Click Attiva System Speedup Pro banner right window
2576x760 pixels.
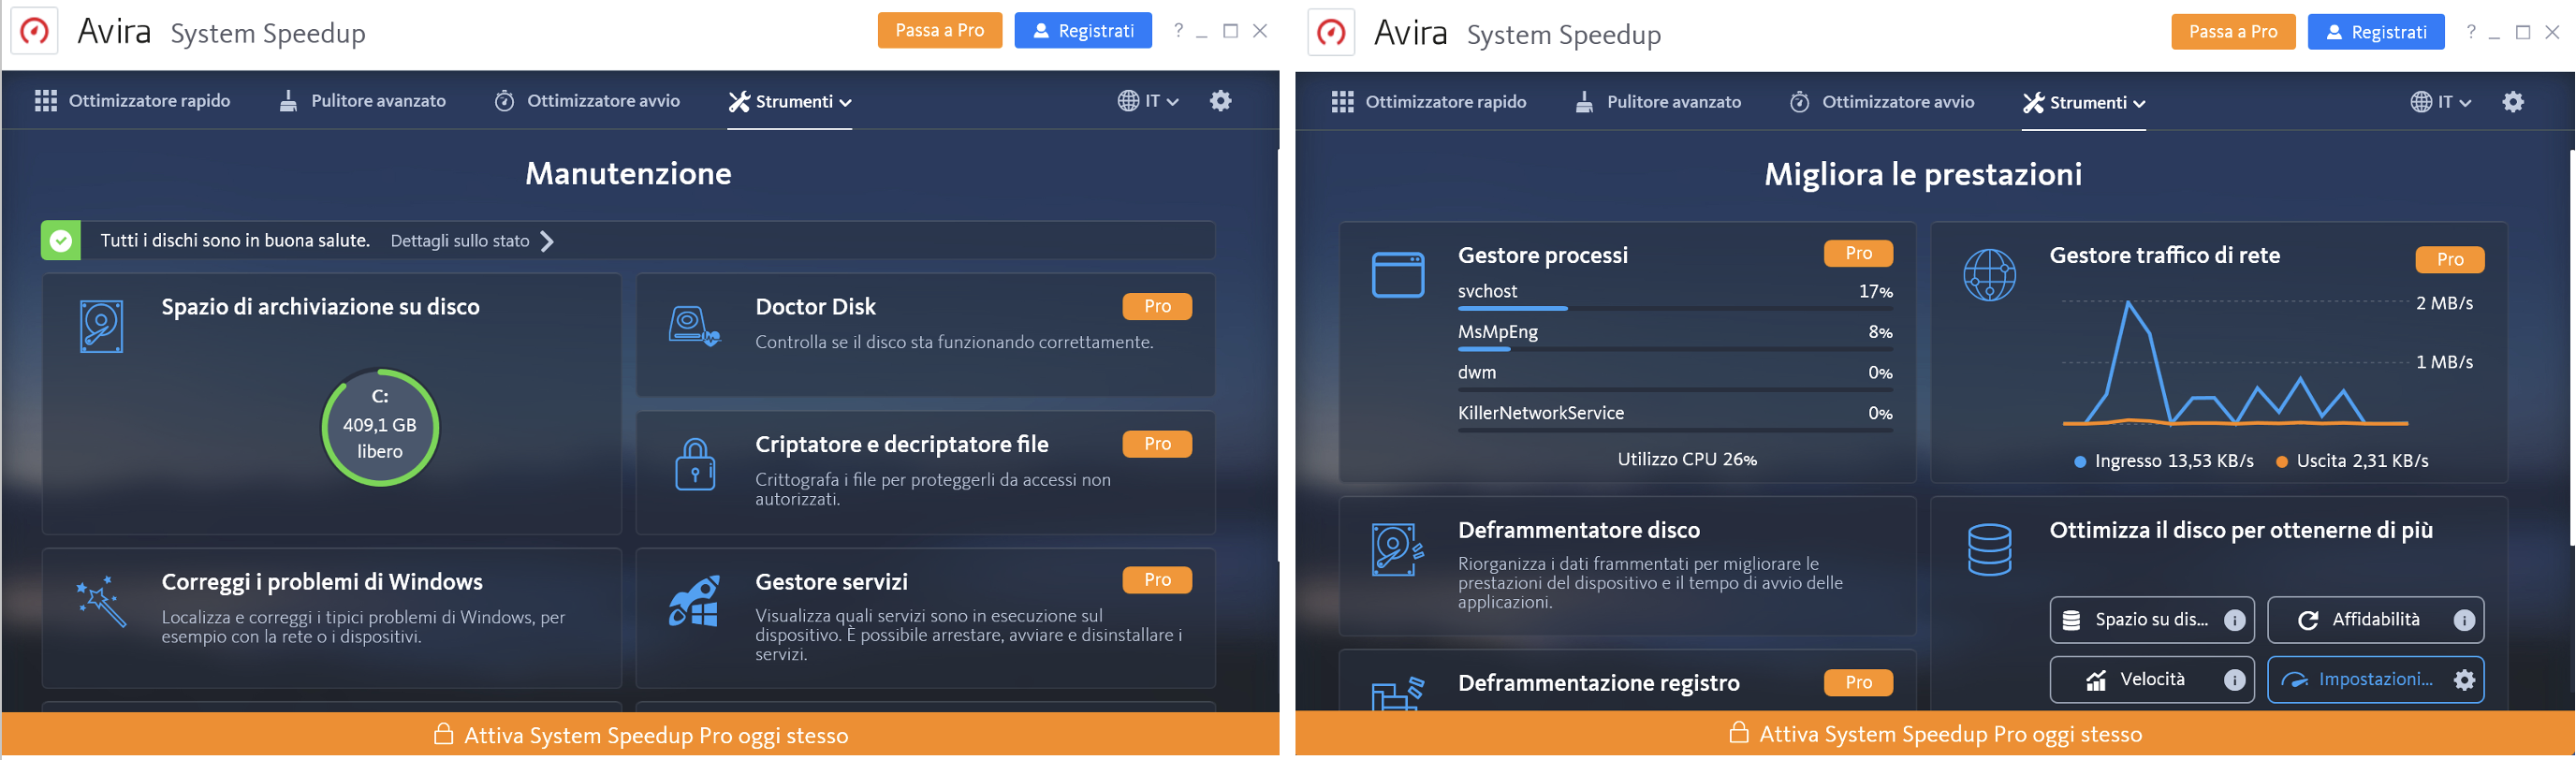(1935, 734)
